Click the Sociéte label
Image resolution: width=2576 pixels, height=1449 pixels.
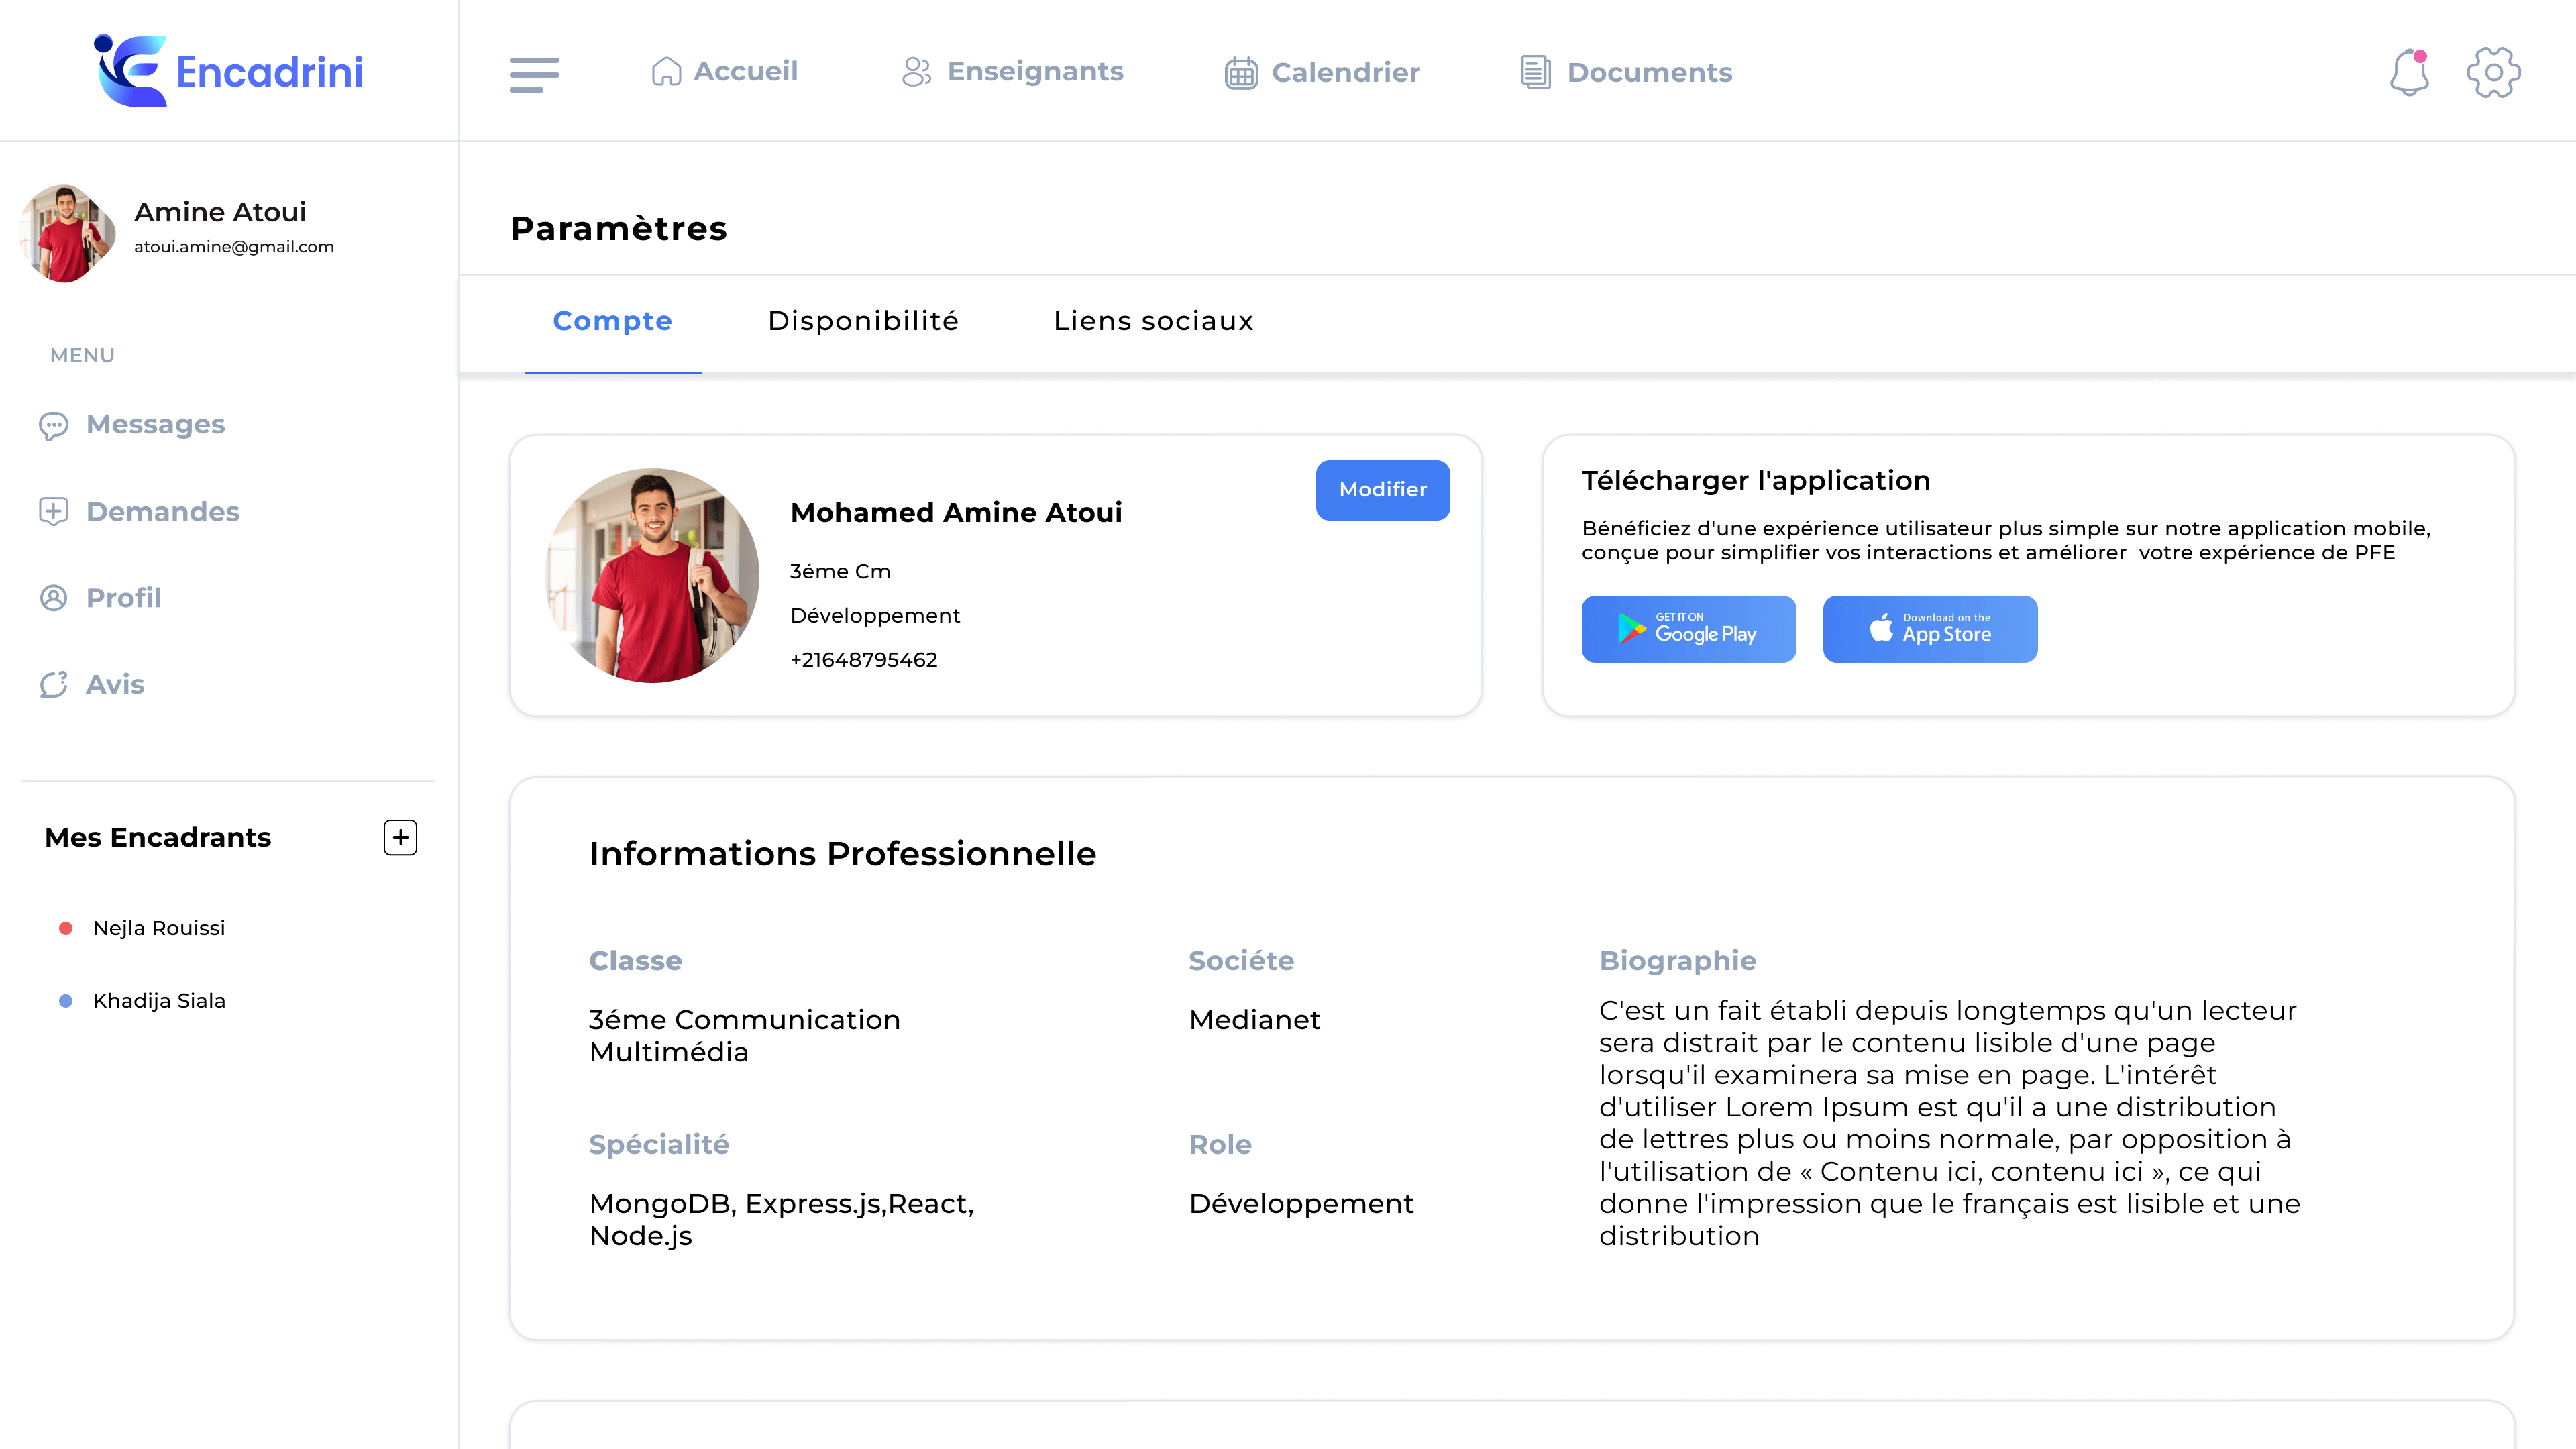point(1241,961)
